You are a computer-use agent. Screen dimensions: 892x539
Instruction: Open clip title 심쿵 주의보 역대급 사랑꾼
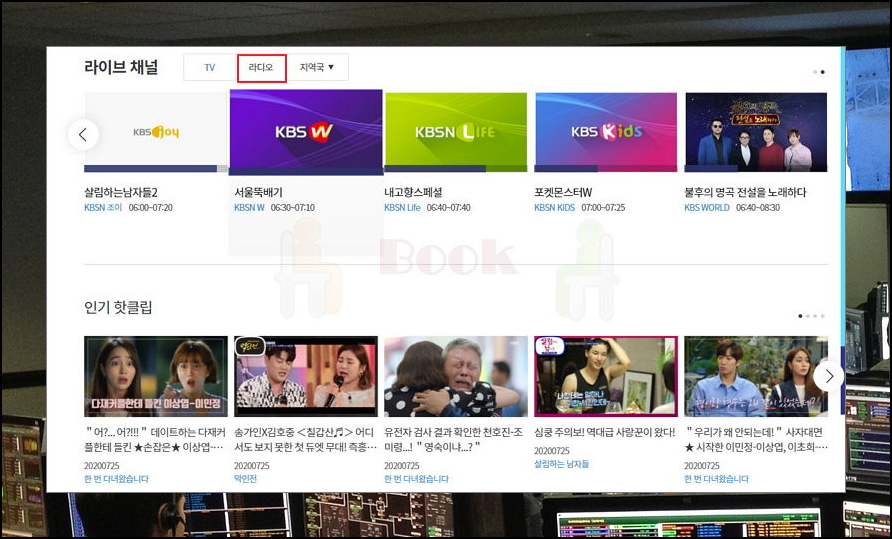(x=605, y=433)
